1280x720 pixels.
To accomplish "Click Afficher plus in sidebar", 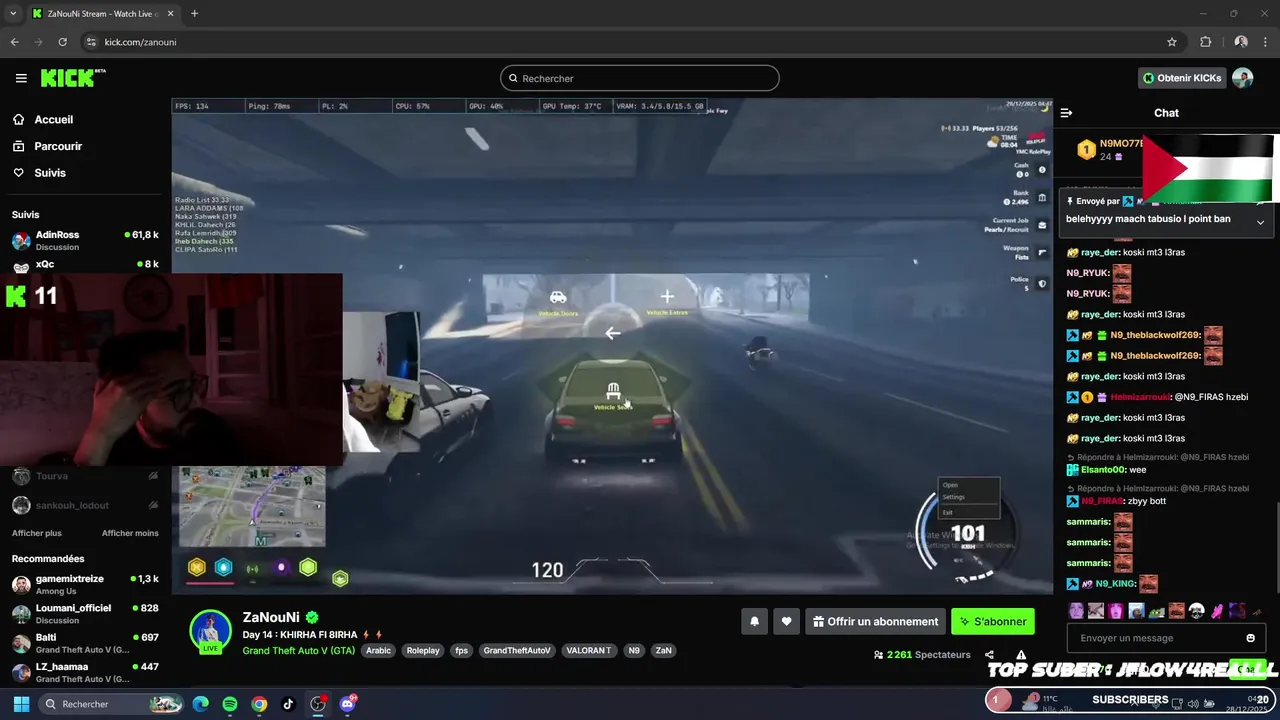I will (x=37, y=533).
